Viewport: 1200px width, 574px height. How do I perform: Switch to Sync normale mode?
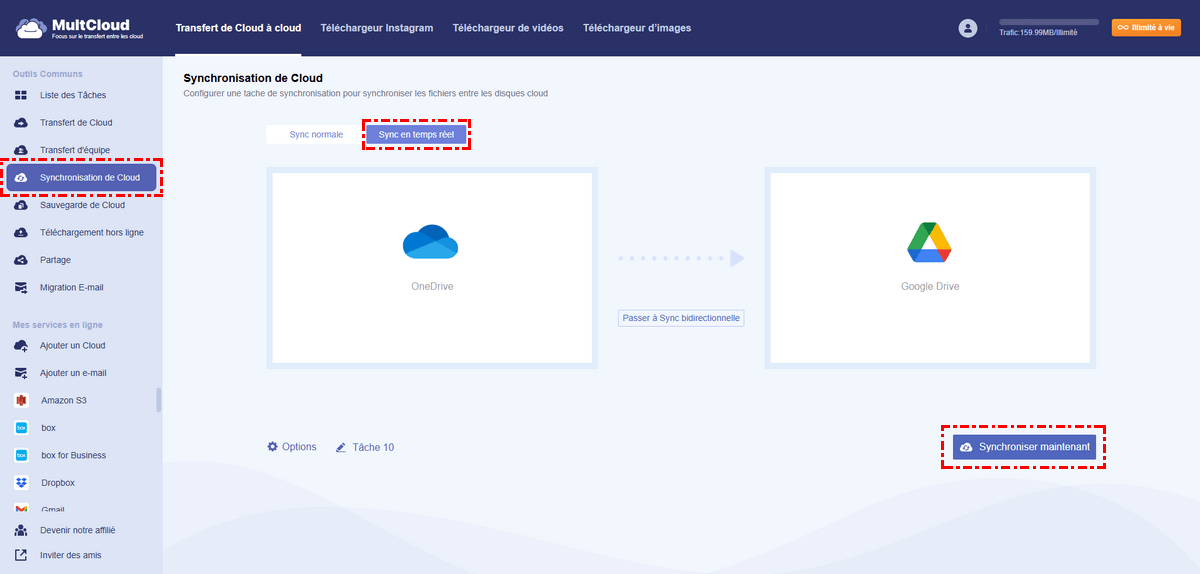point(316,134)
